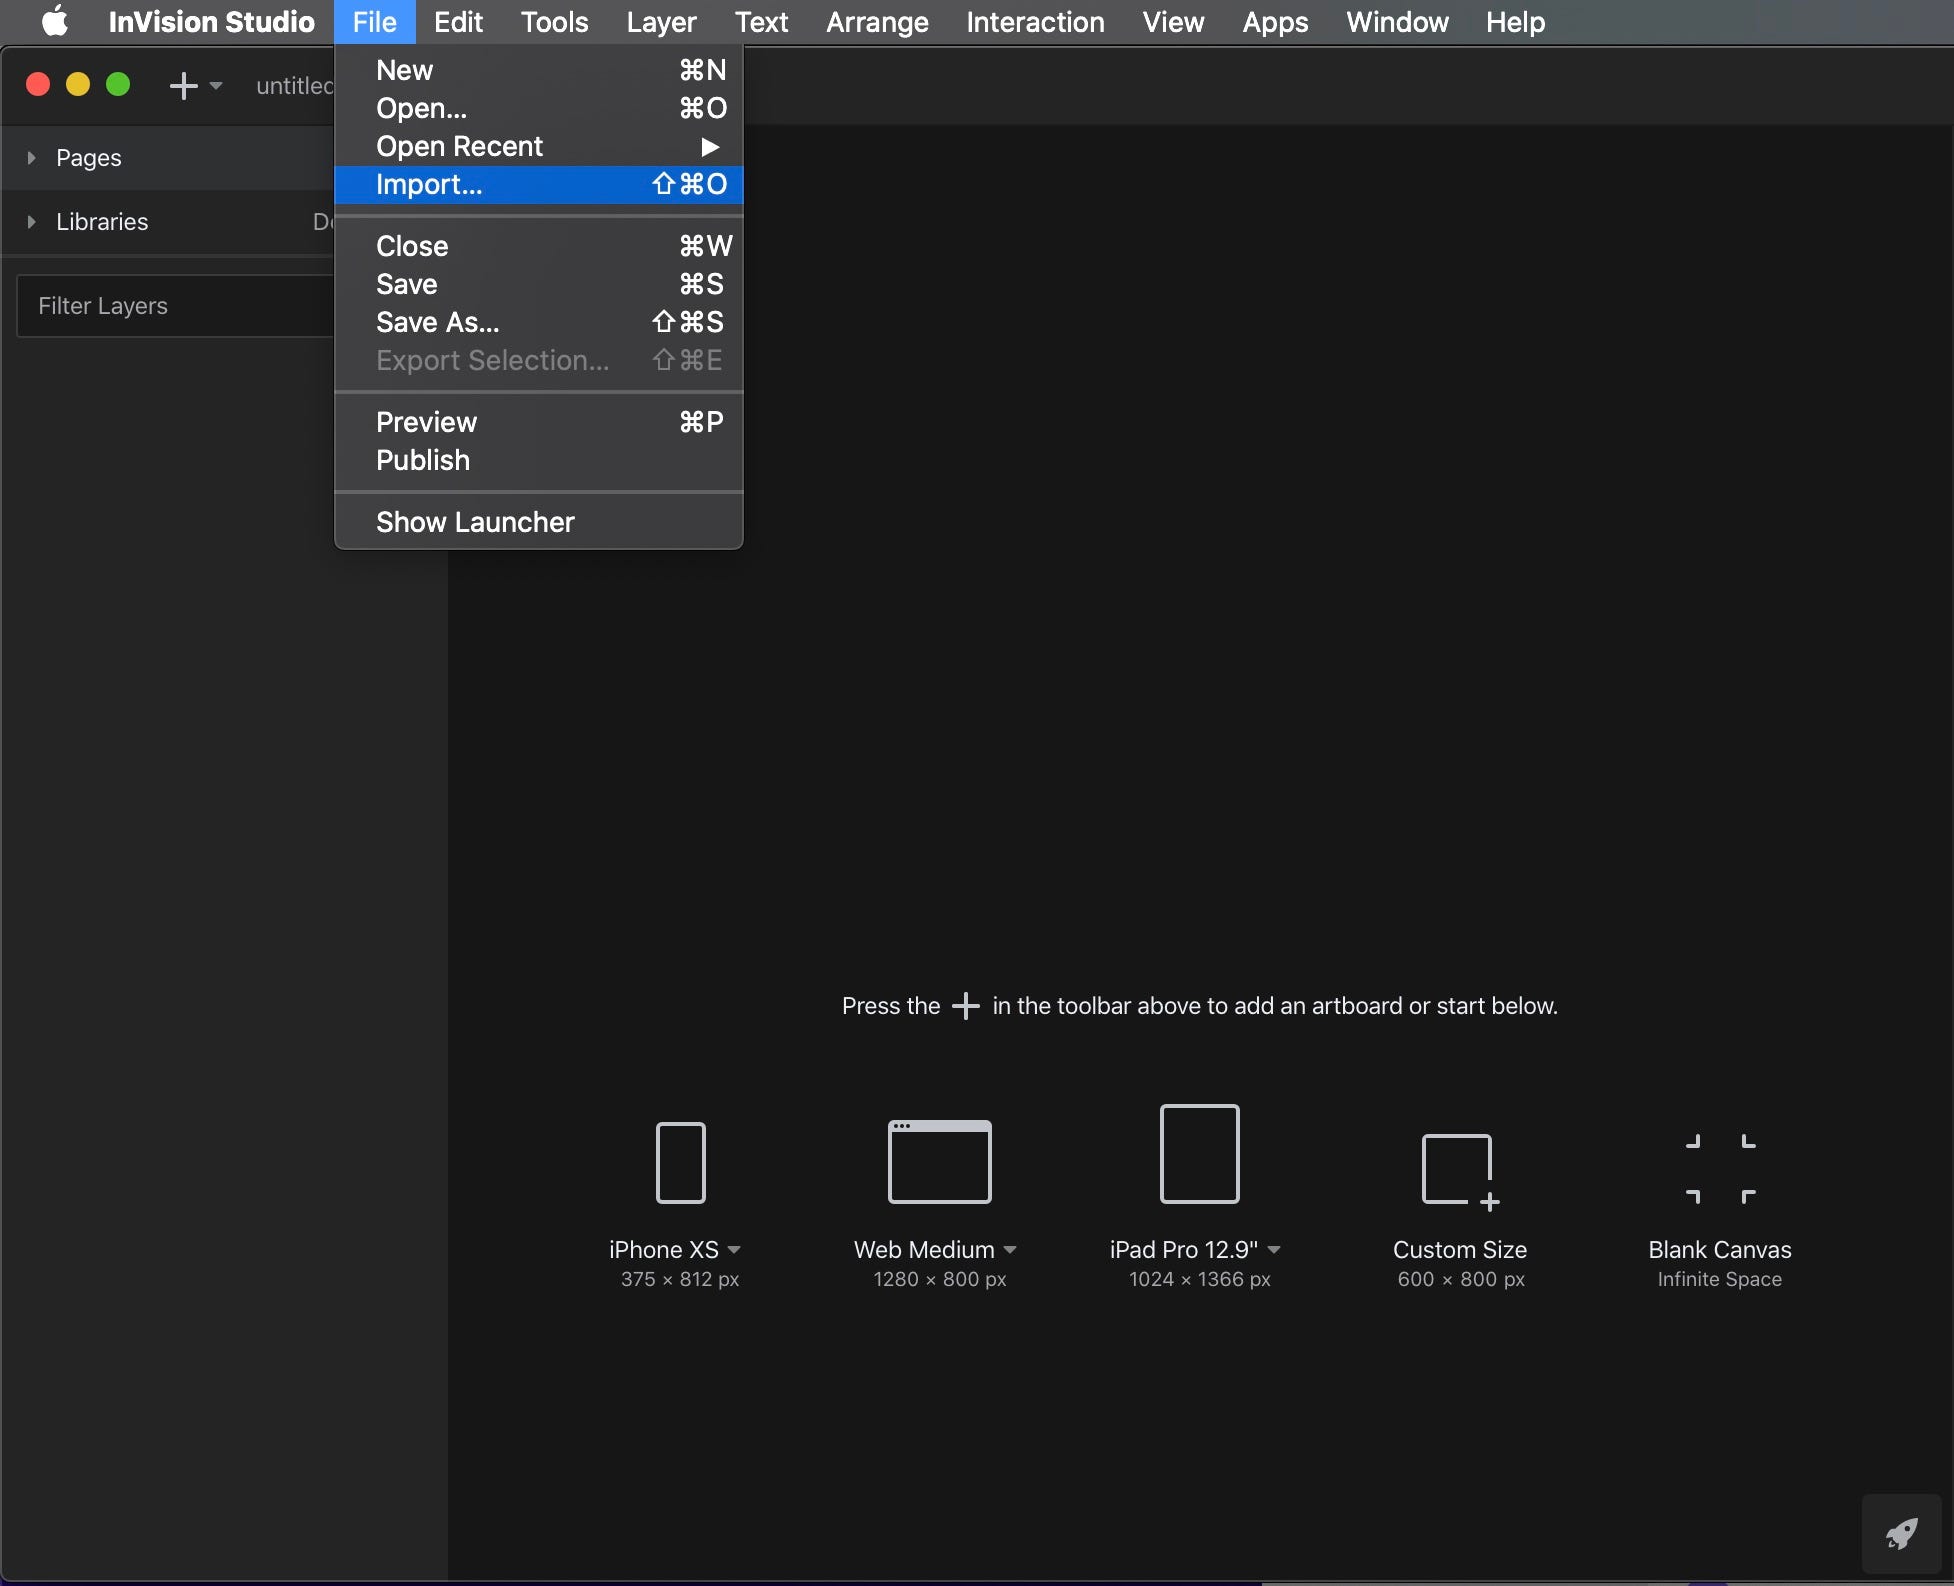This screenshot has height=1586, width=1954.
Task: Create a new iPhone XS artboard
Action: pos(679,1163)
